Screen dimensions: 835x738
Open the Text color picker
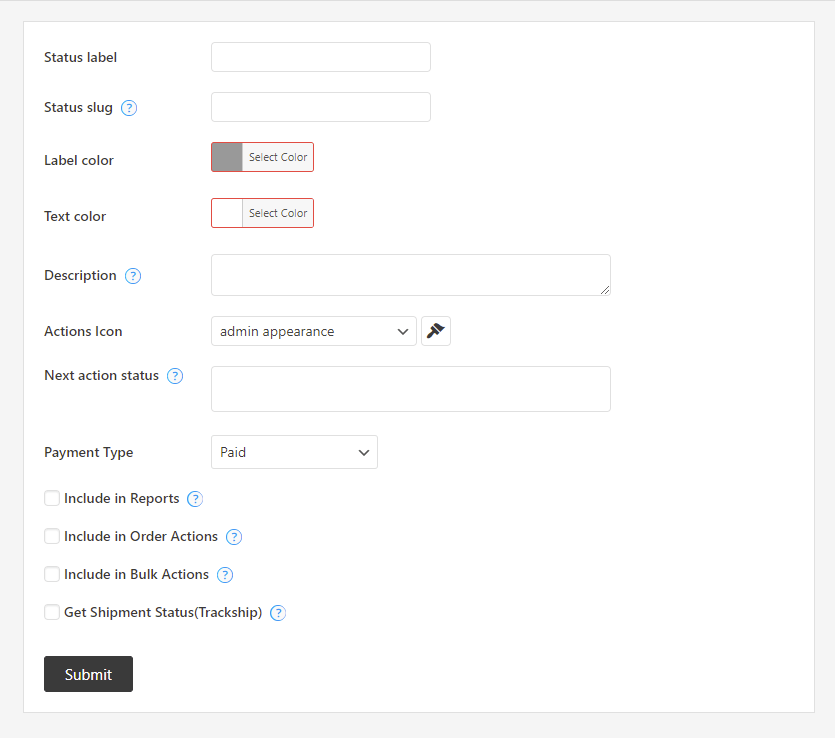coord(277,213)
